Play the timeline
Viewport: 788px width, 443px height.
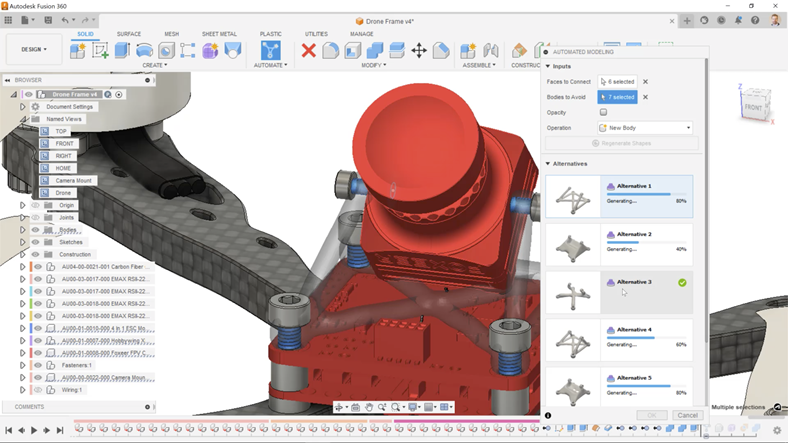34,430
